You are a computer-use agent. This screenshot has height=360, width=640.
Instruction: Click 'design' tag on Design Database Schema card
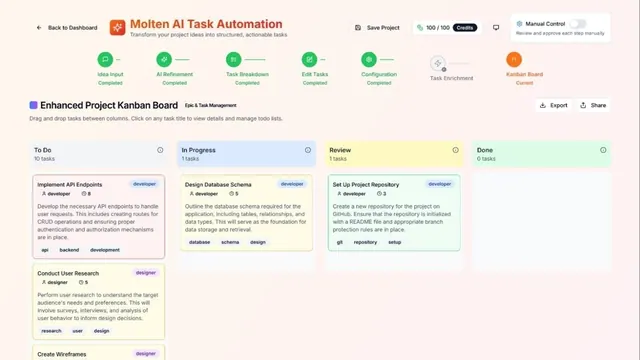tap(258, 242)
